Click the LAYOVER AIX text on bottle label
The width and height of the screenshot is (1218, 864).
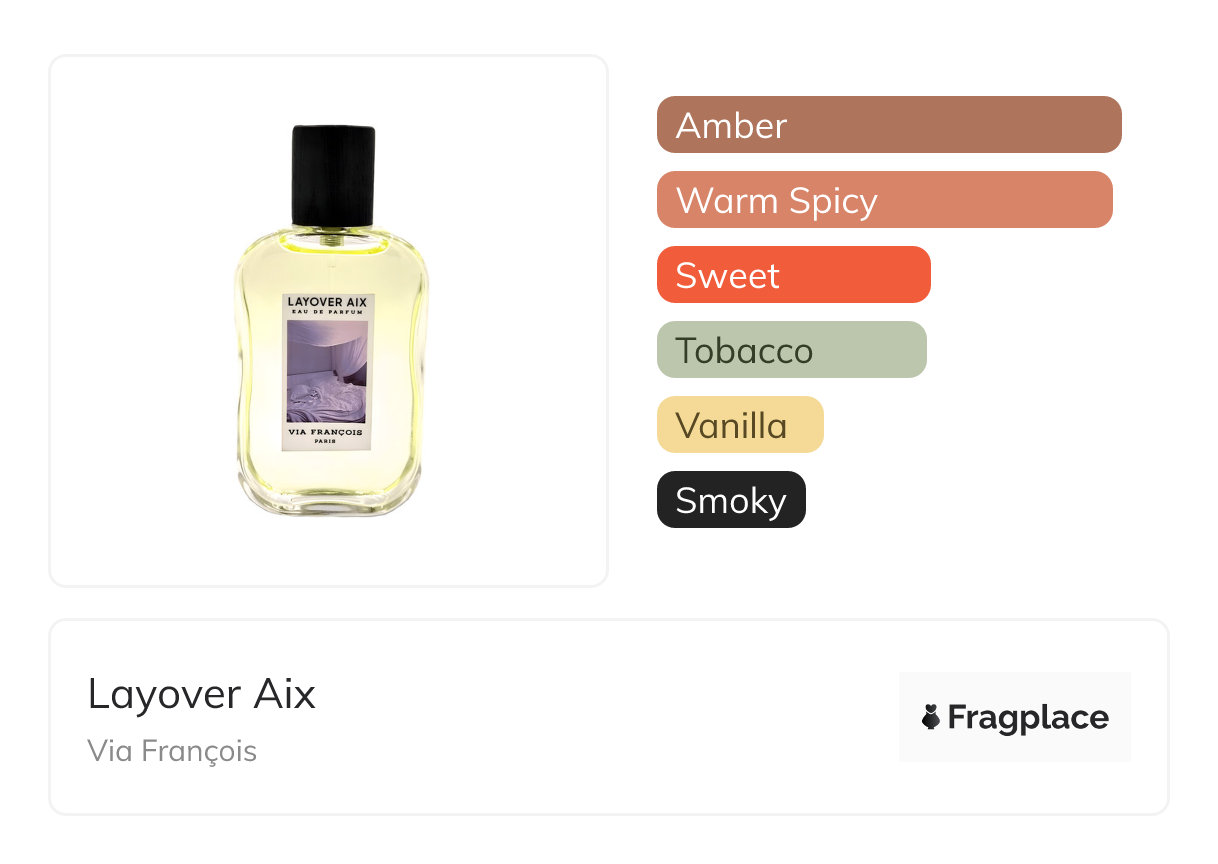point(327,301)
